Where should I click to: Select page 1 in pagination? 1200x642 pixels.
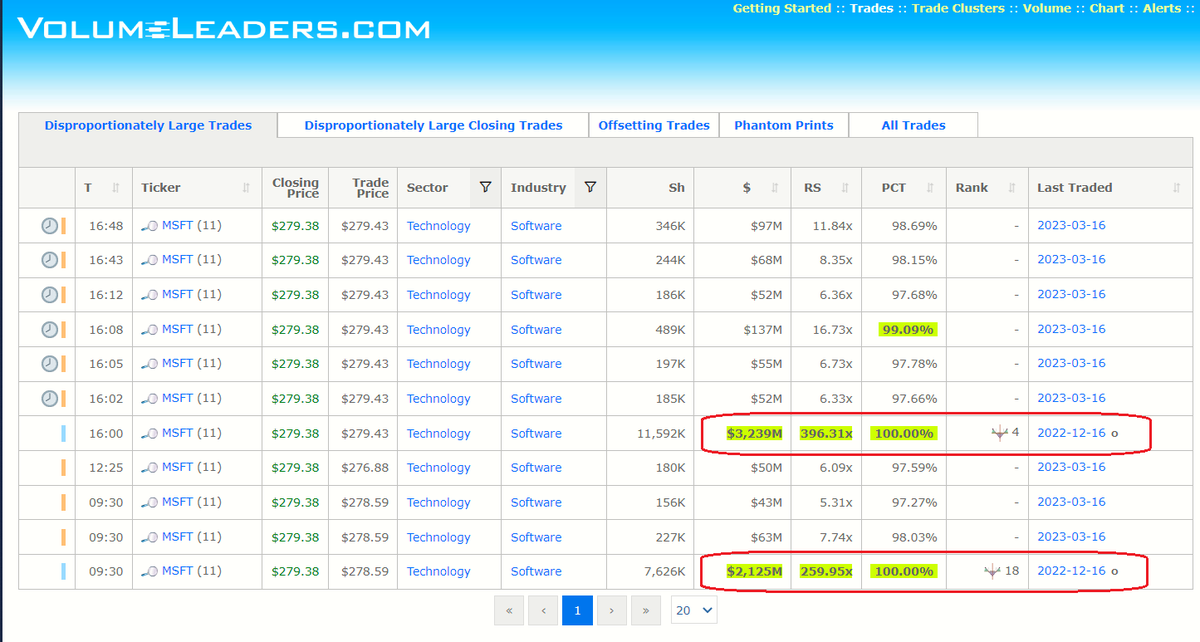[x=577, y=609]
